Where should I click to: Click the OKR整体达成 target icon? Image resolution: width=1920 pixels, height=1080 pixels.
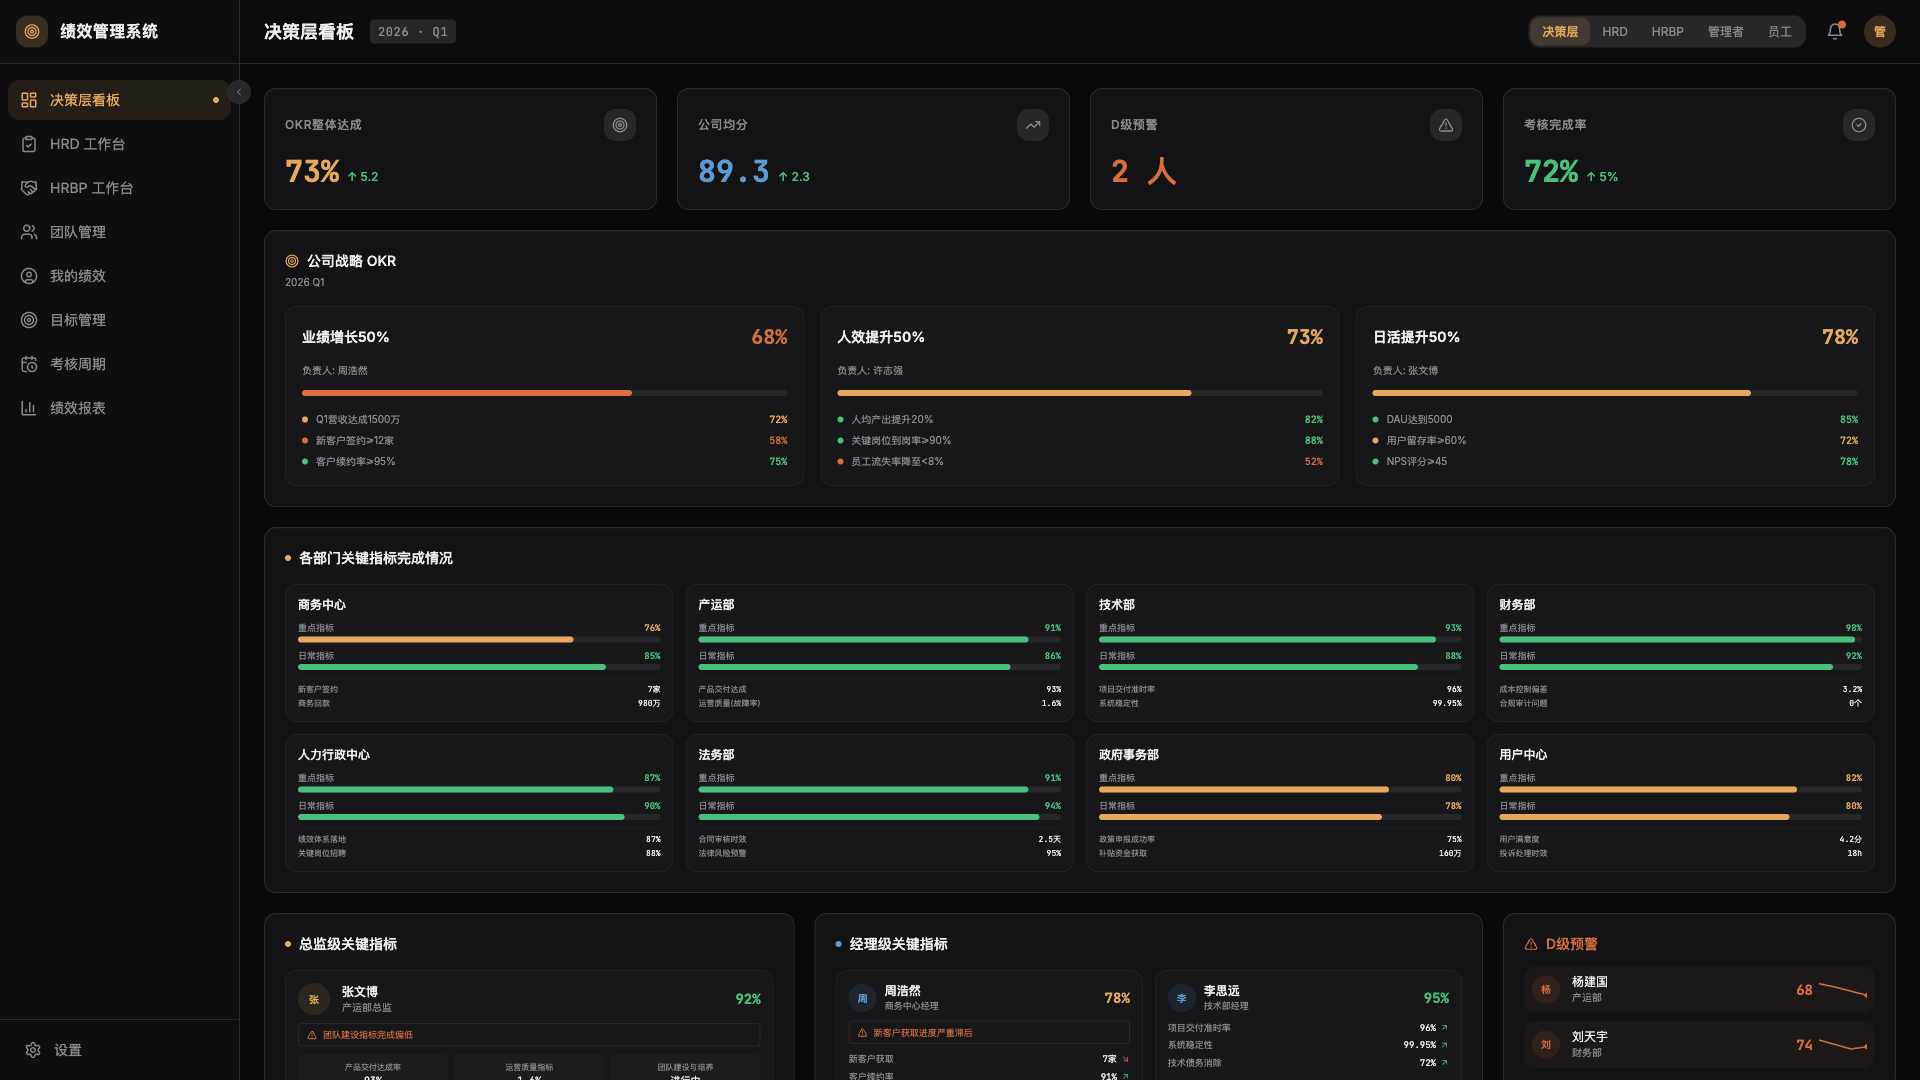click(620, 125)
